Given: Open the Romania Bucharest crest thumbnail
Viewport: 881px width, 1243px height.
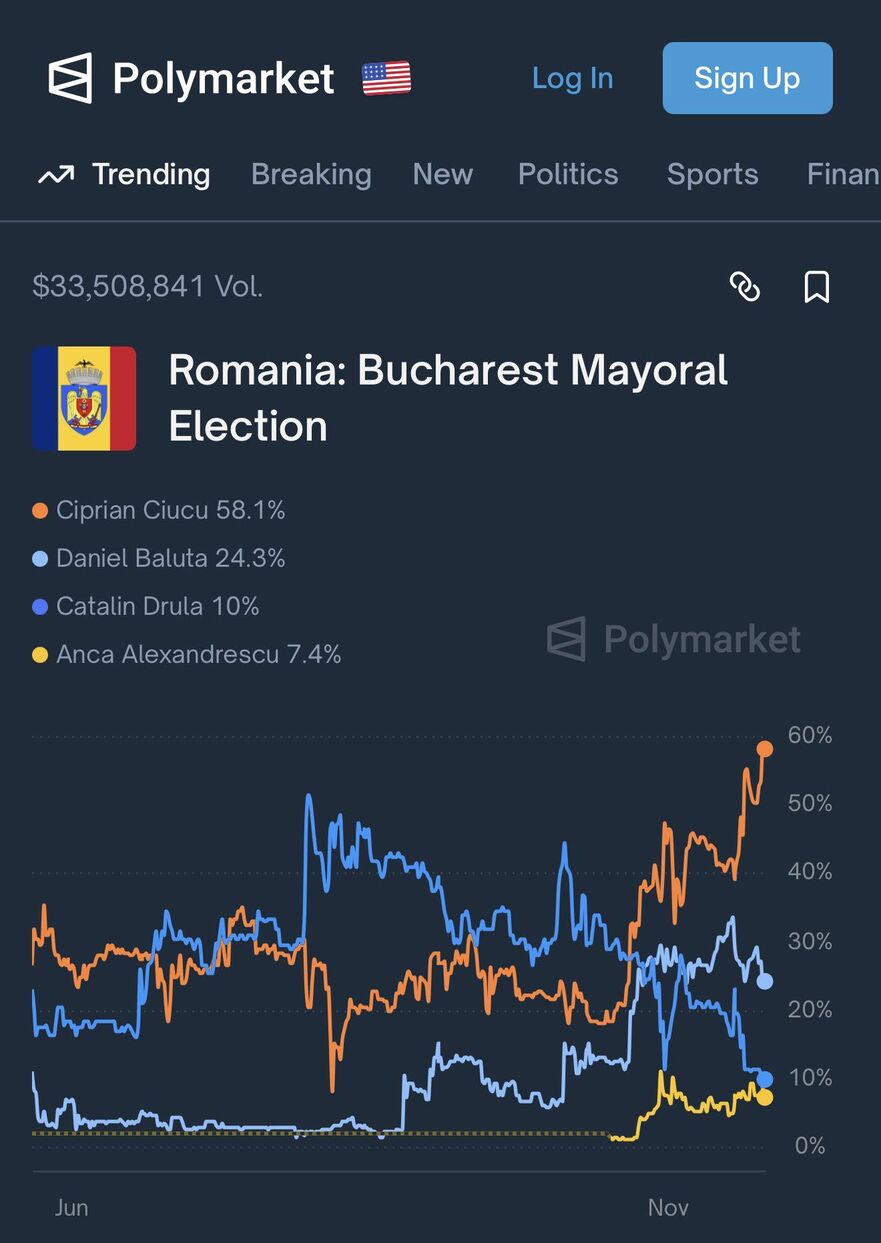Looking at the screenshot, I should pyautogui.click(x=84, y=398).
